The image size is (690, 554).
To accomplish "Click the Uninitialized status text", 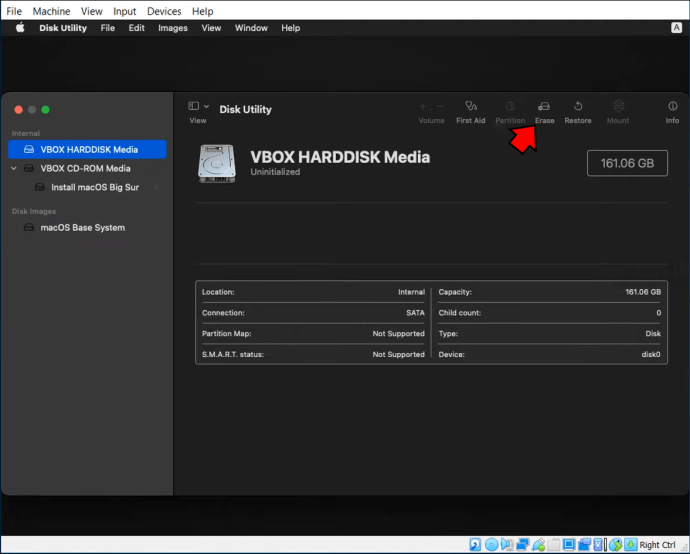I will 275,172.
